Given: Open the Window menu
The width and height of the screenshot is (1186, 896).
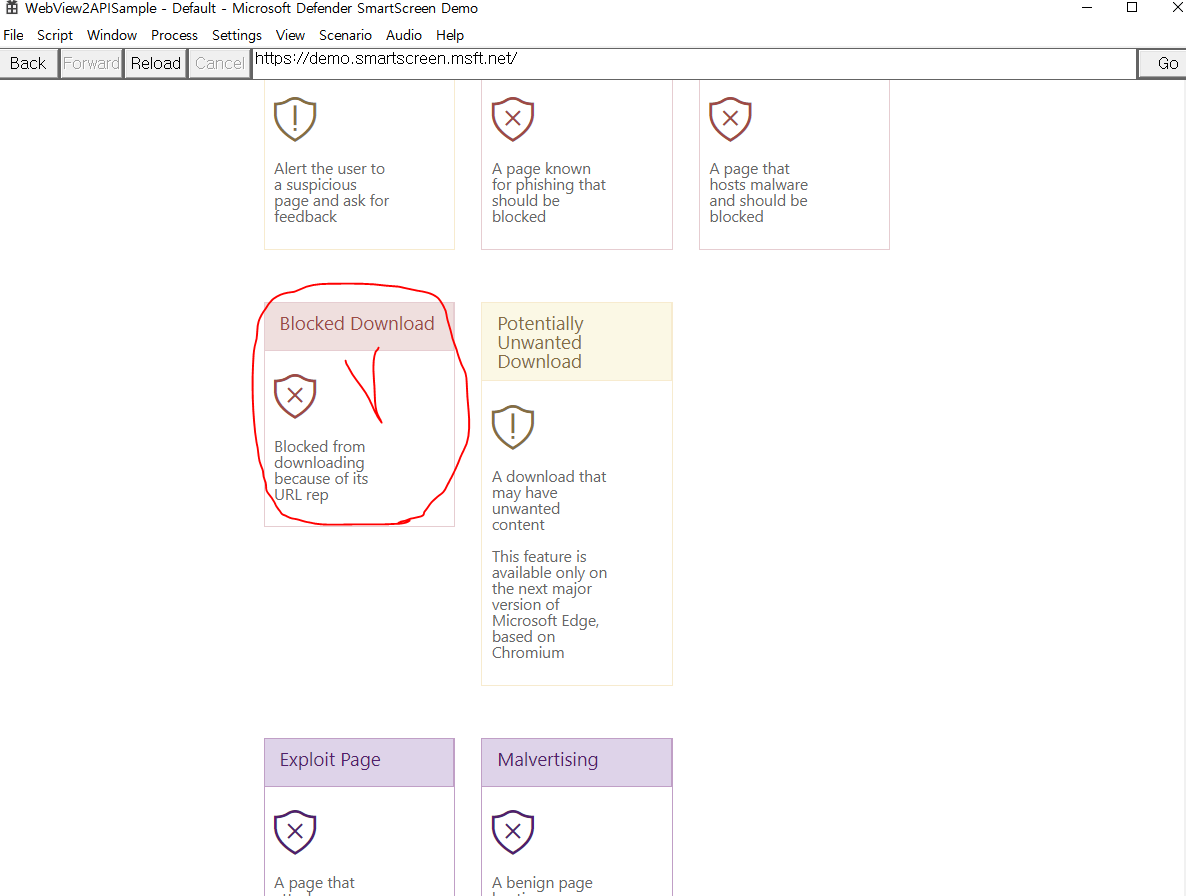Looking at the screenshot, I should (111, 35).
